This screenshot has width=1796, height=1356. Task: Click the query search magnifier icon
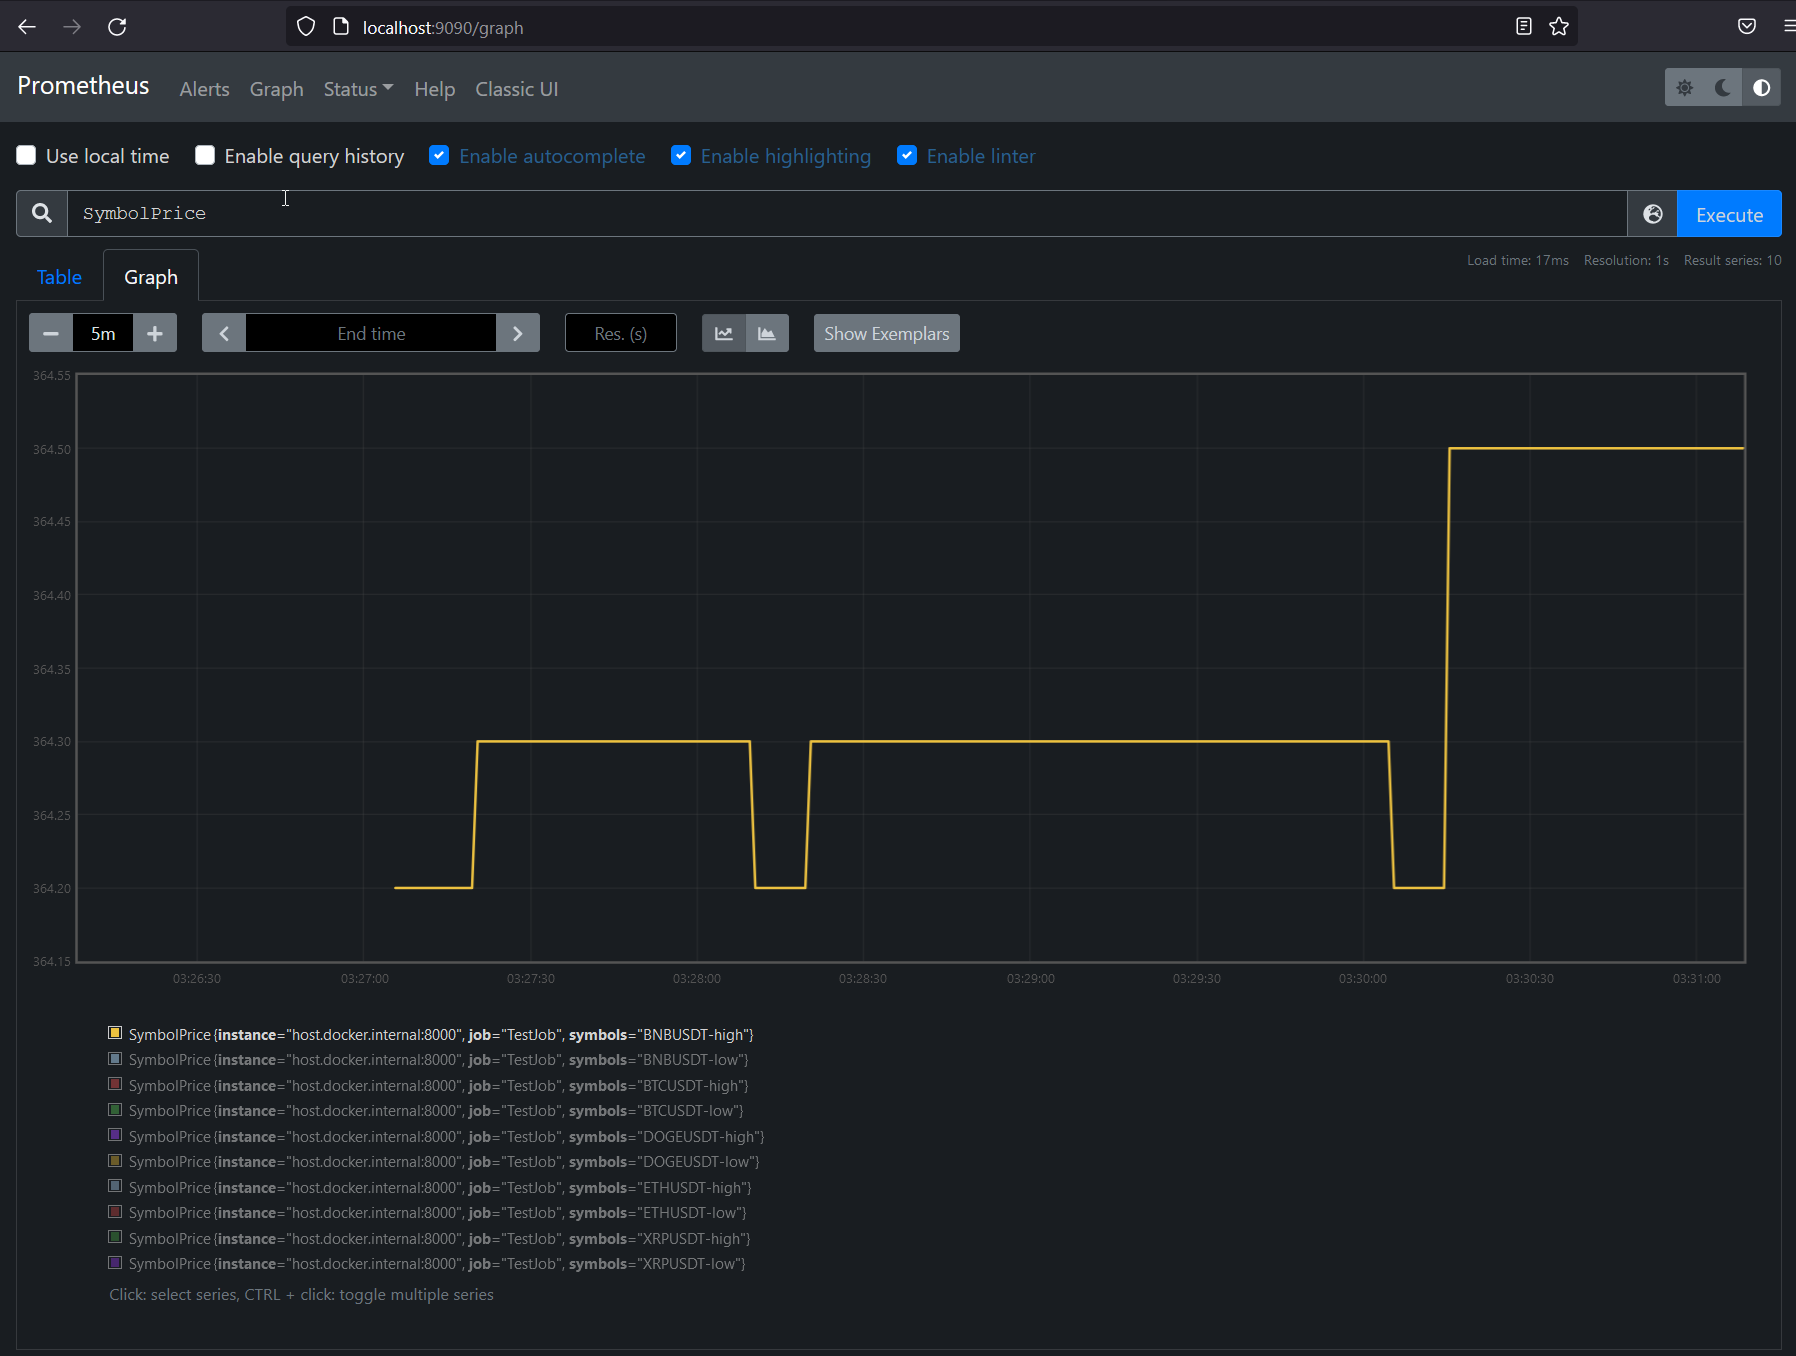coord(42,213)
